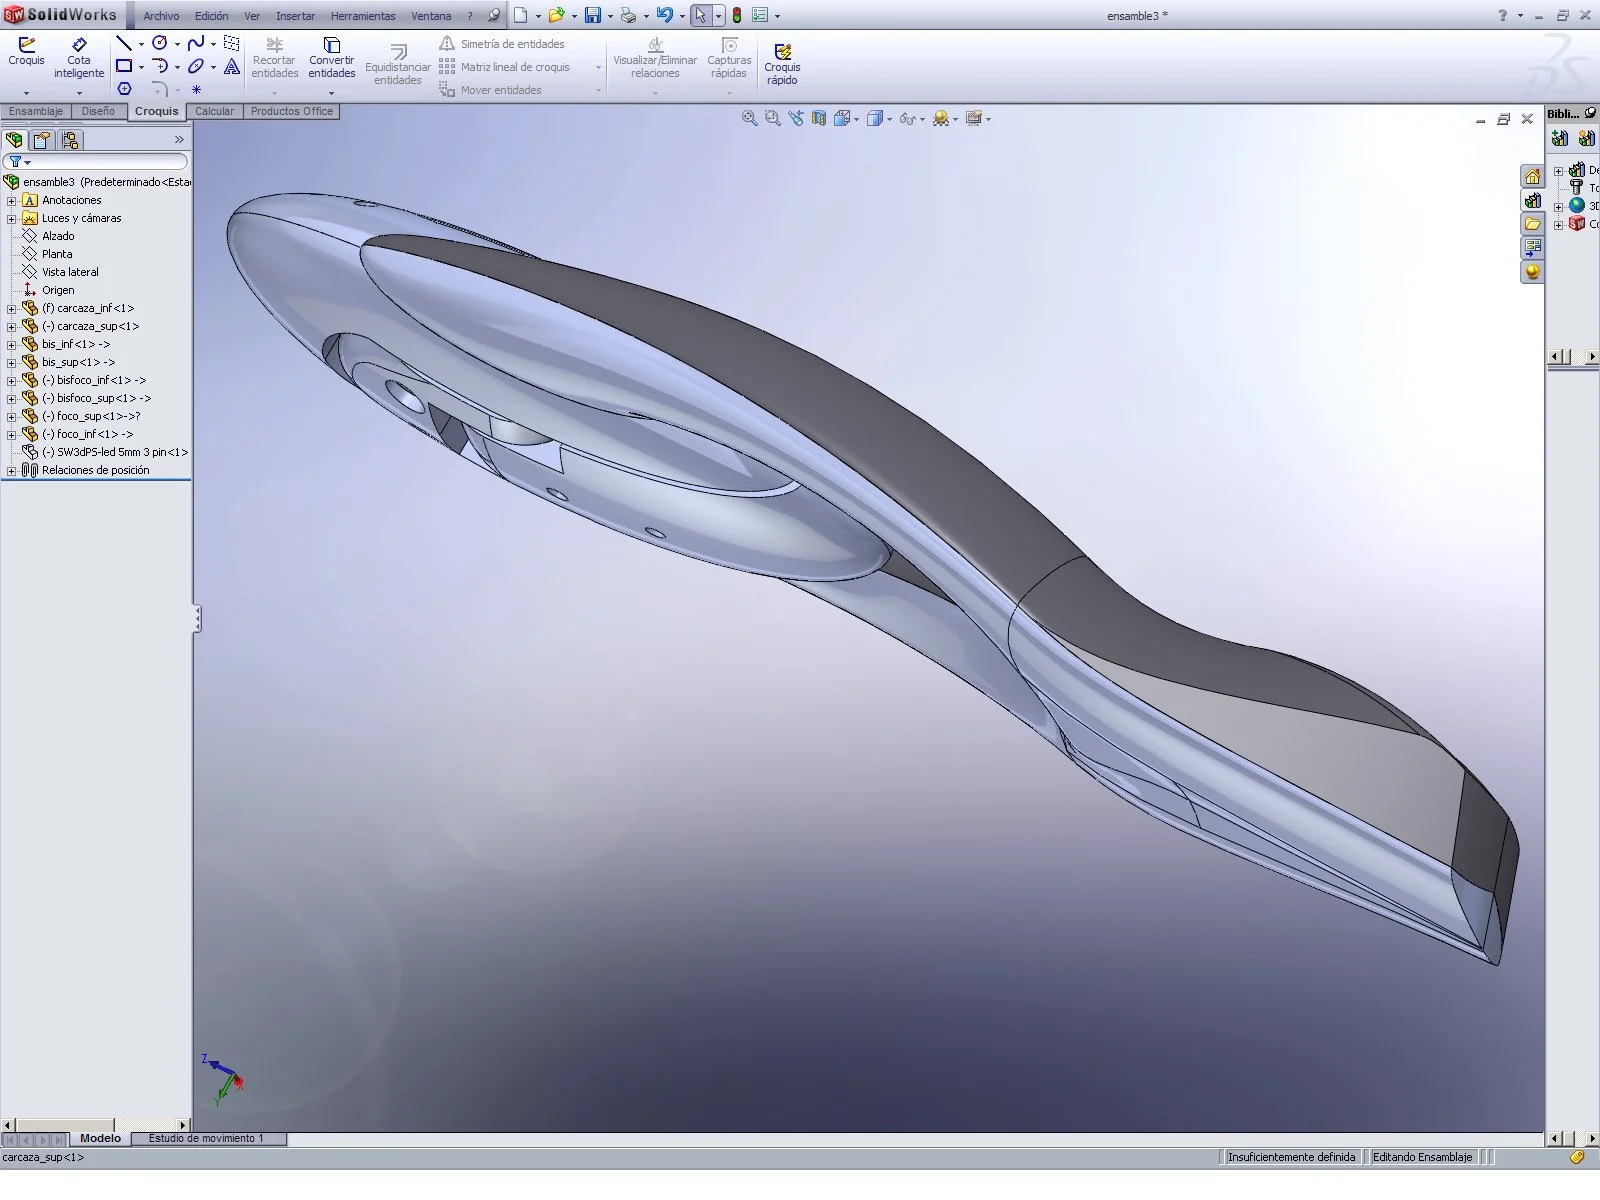
Task: Select the Circle sketch tool
Action: 159,43
